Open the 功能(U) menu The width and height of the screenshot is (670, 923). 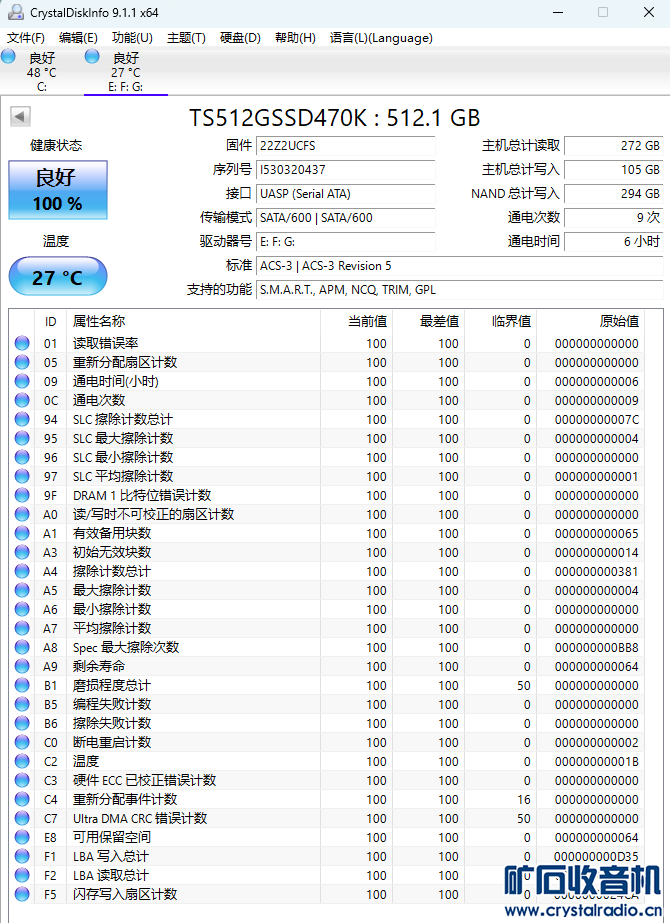coord(132,38)
